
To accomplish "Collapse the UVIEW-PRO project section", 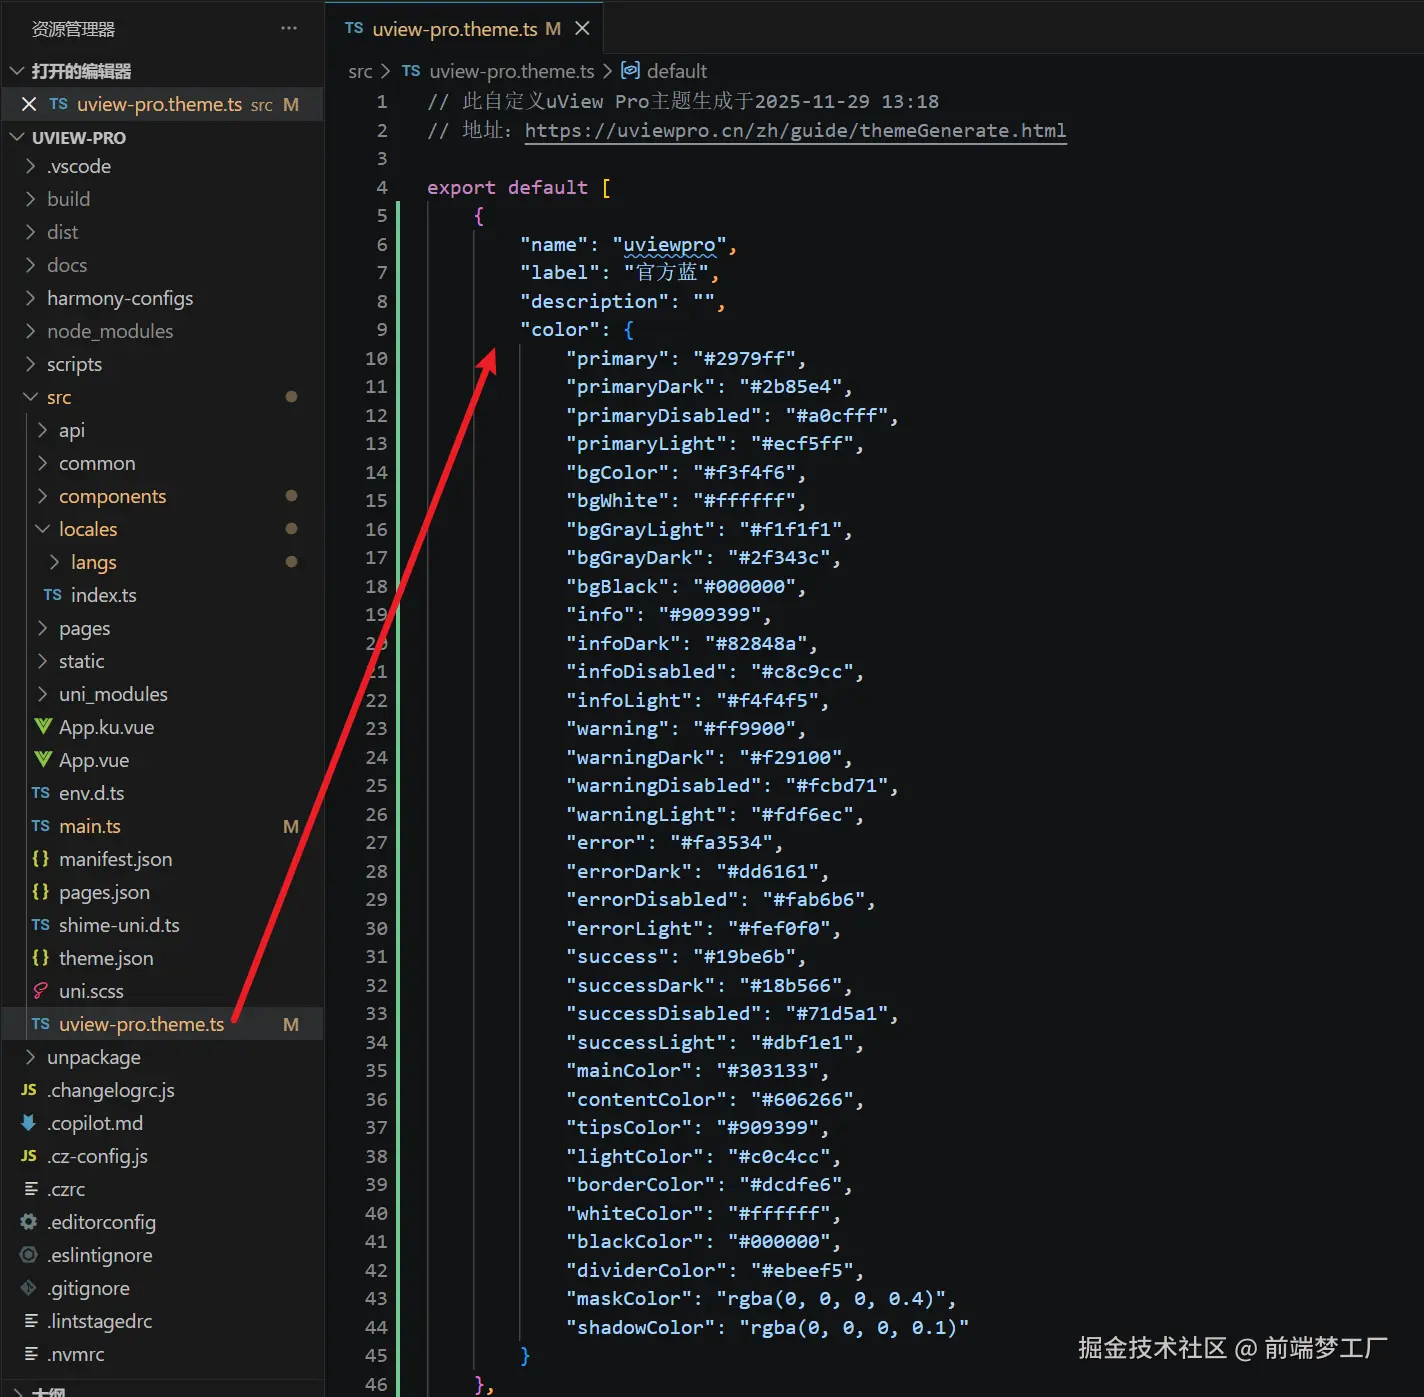I will tap(162, 137).
